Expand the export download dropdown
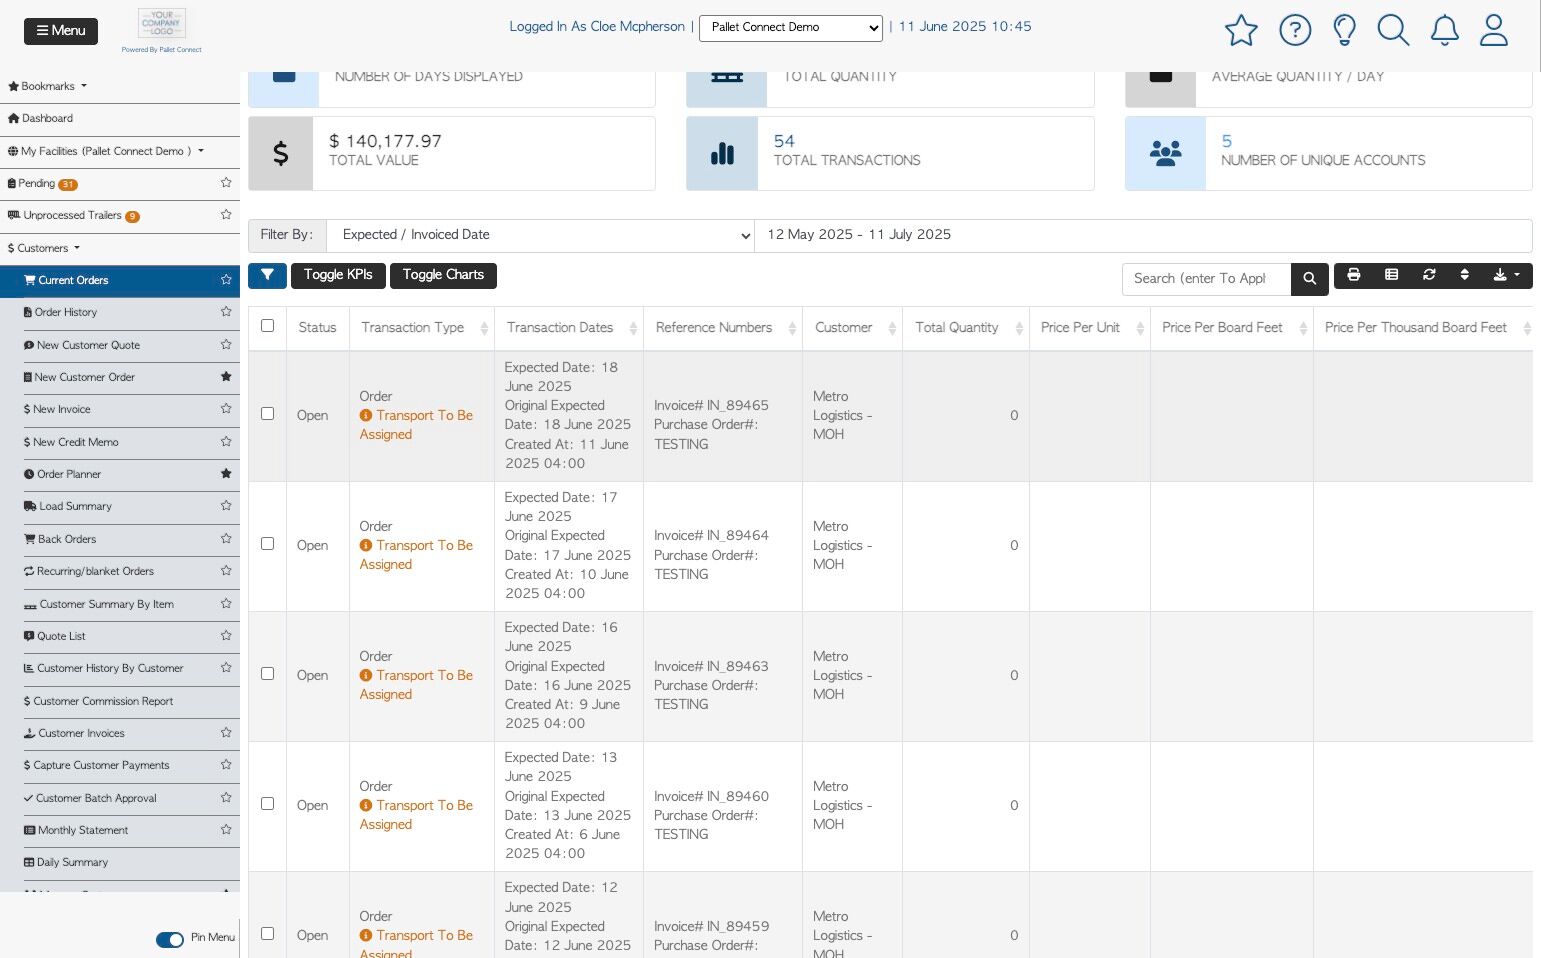Image resolution: width=1541 pixels, height=958 pixels. click(x=1505, y=275)
